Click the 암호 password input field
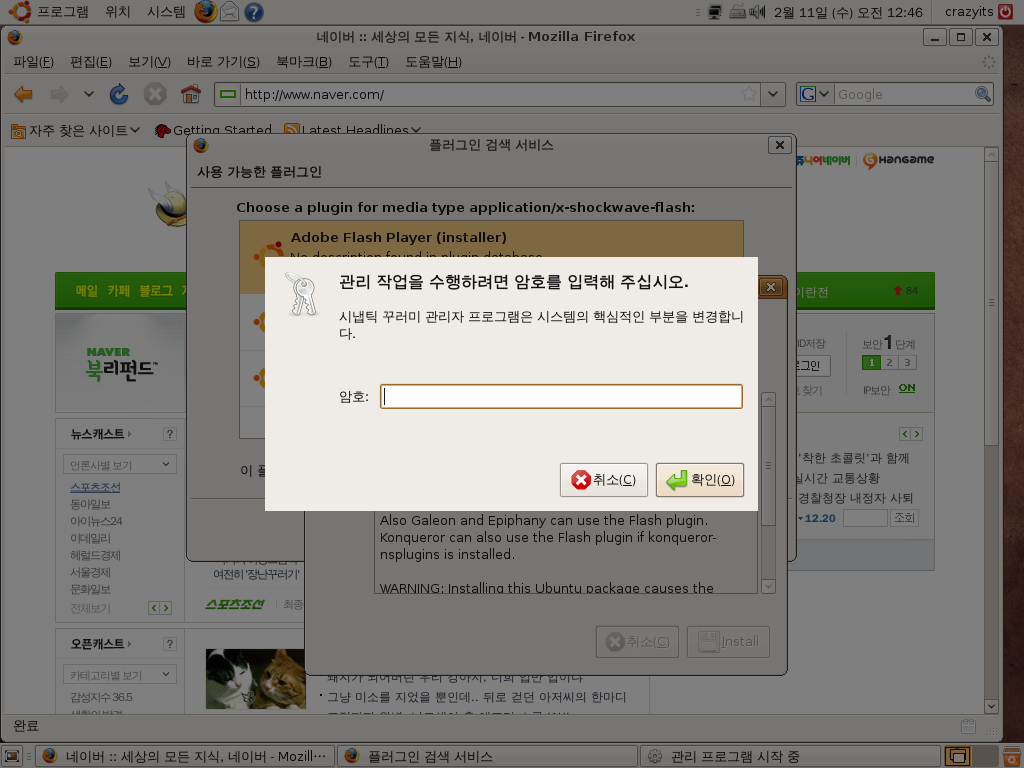This screenshot has width=1024, height=768. pos(561,396)
